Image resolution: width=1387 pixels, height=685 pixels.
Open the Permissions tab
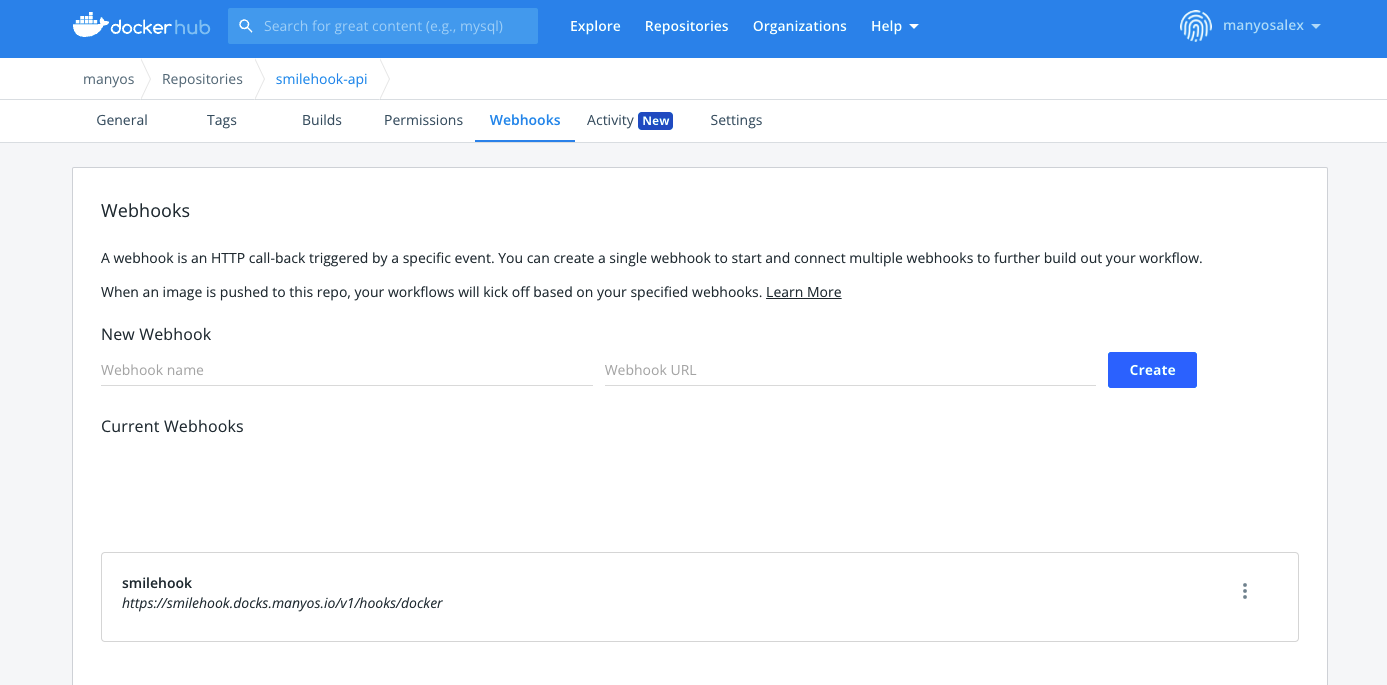click(423, 120)
